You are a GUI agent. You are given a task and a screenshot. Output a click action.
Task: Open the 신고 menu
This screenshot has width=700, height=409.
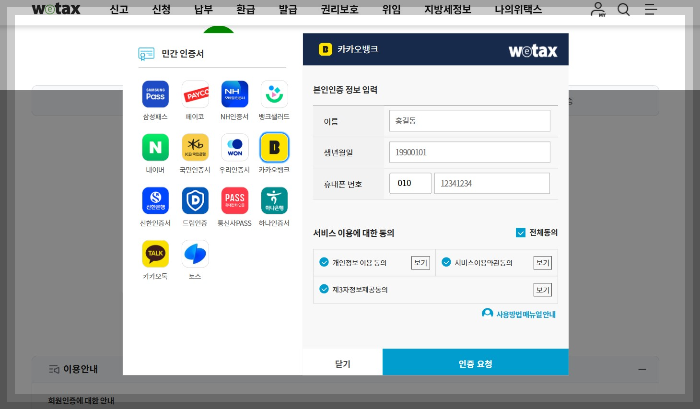coord(119,9)
